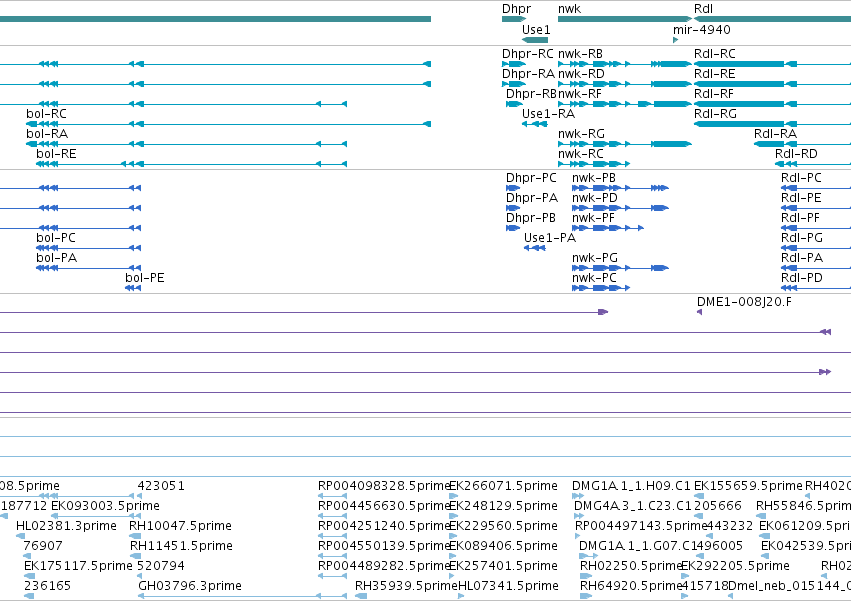
Task: Select transcript Dhpr-RB
Action: tap(531, 94)
